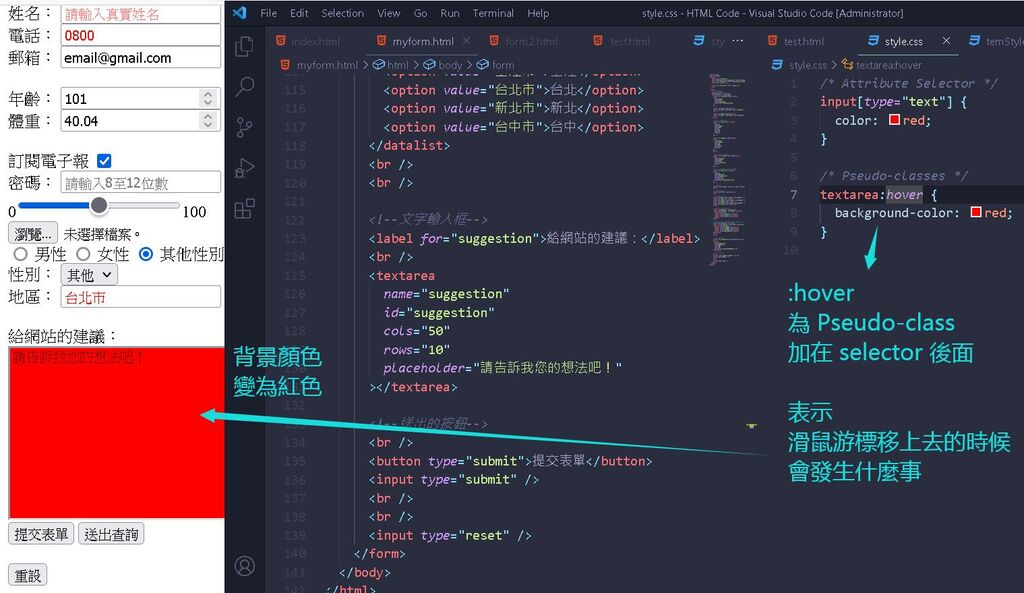Viewport: 1024px width, 593px height.
Task: Switch to the style.css tab in right group
Action: click(904, 41)
